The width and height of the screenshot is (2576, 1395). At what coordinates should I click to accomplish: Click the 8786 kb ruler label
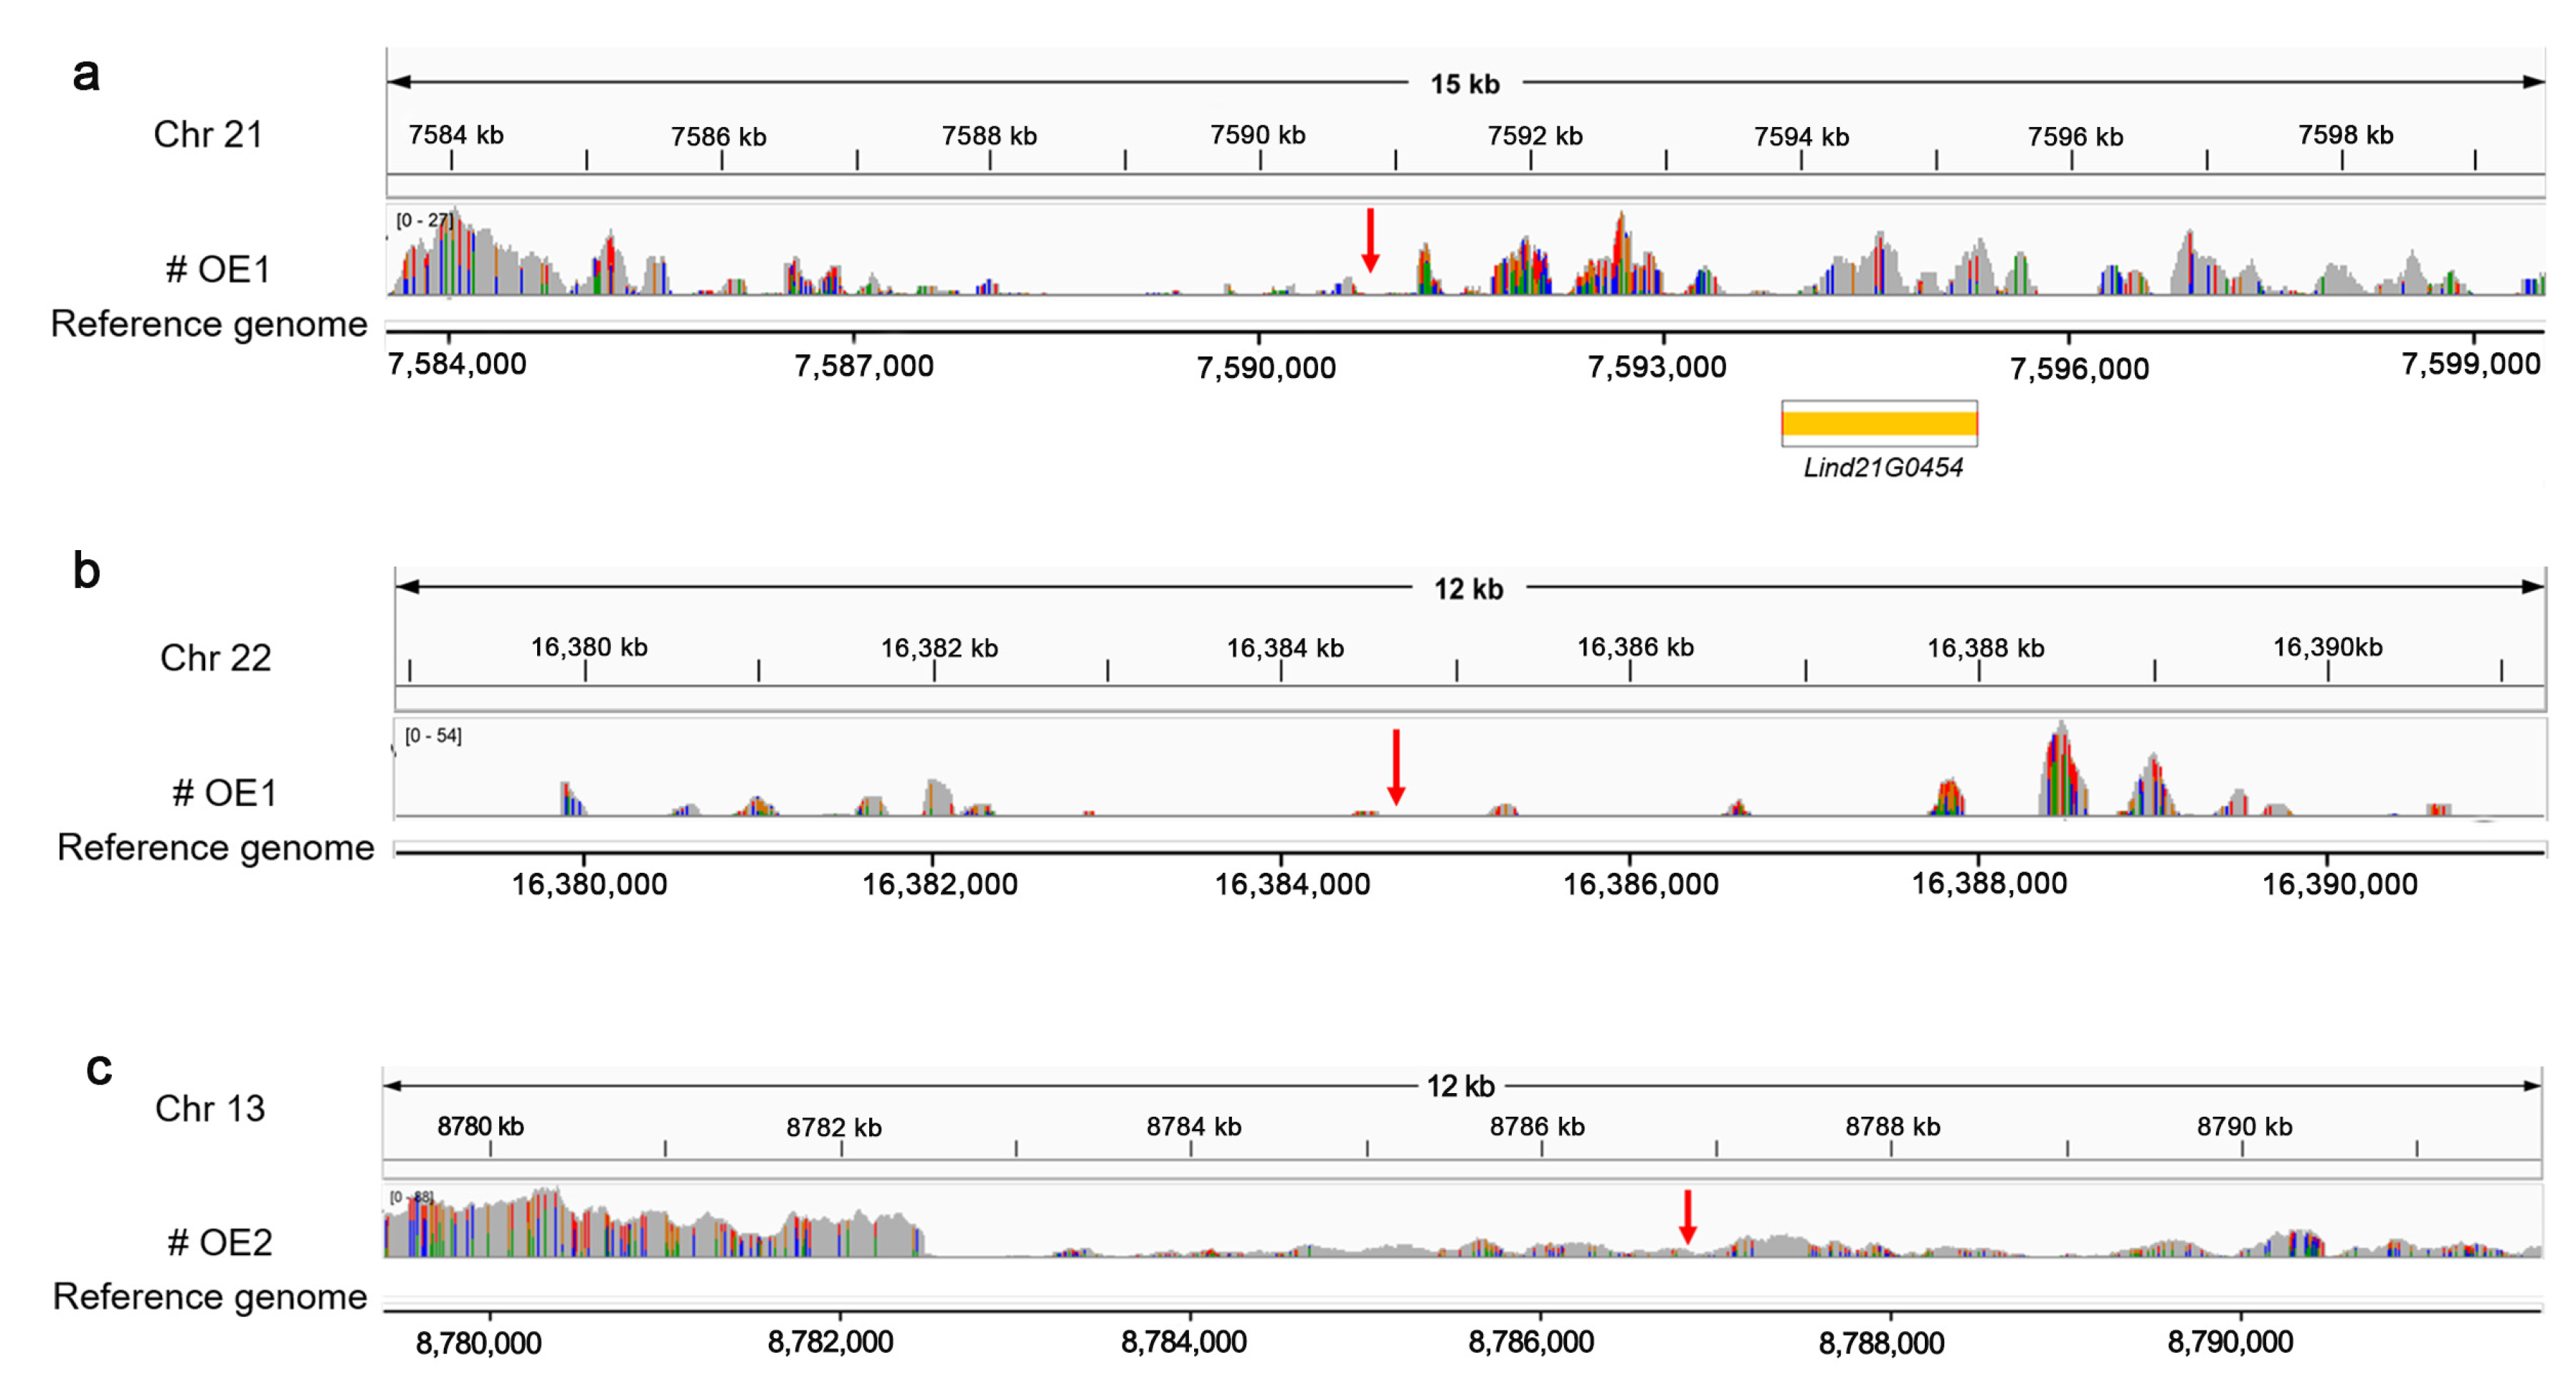[x=1537, y=1126]
